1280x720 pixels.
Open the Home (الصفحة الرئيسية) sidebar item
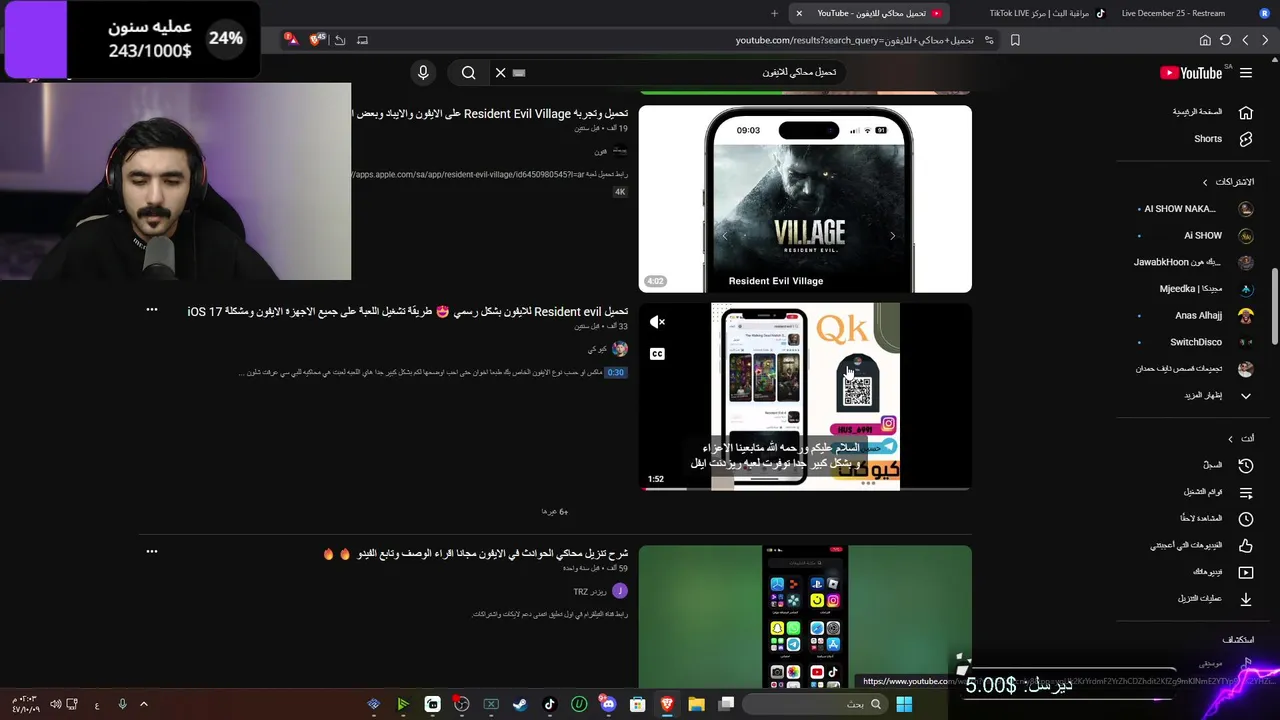point(1213,112)
